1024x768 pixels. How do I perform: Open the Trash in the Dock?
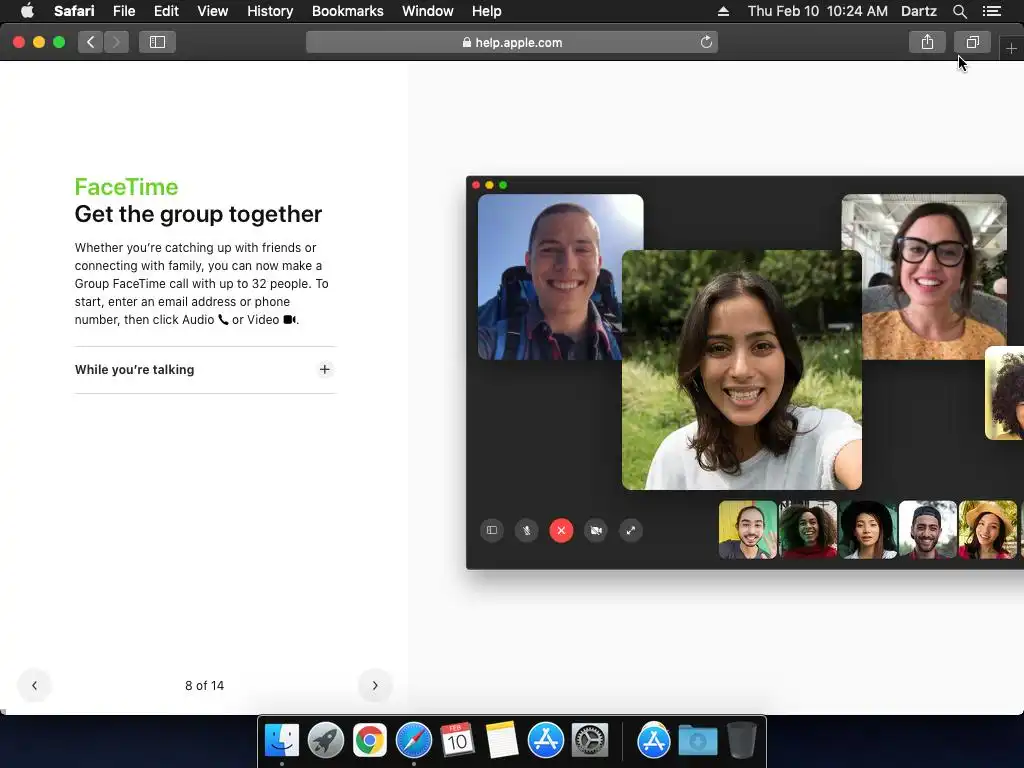click(742, 741)
